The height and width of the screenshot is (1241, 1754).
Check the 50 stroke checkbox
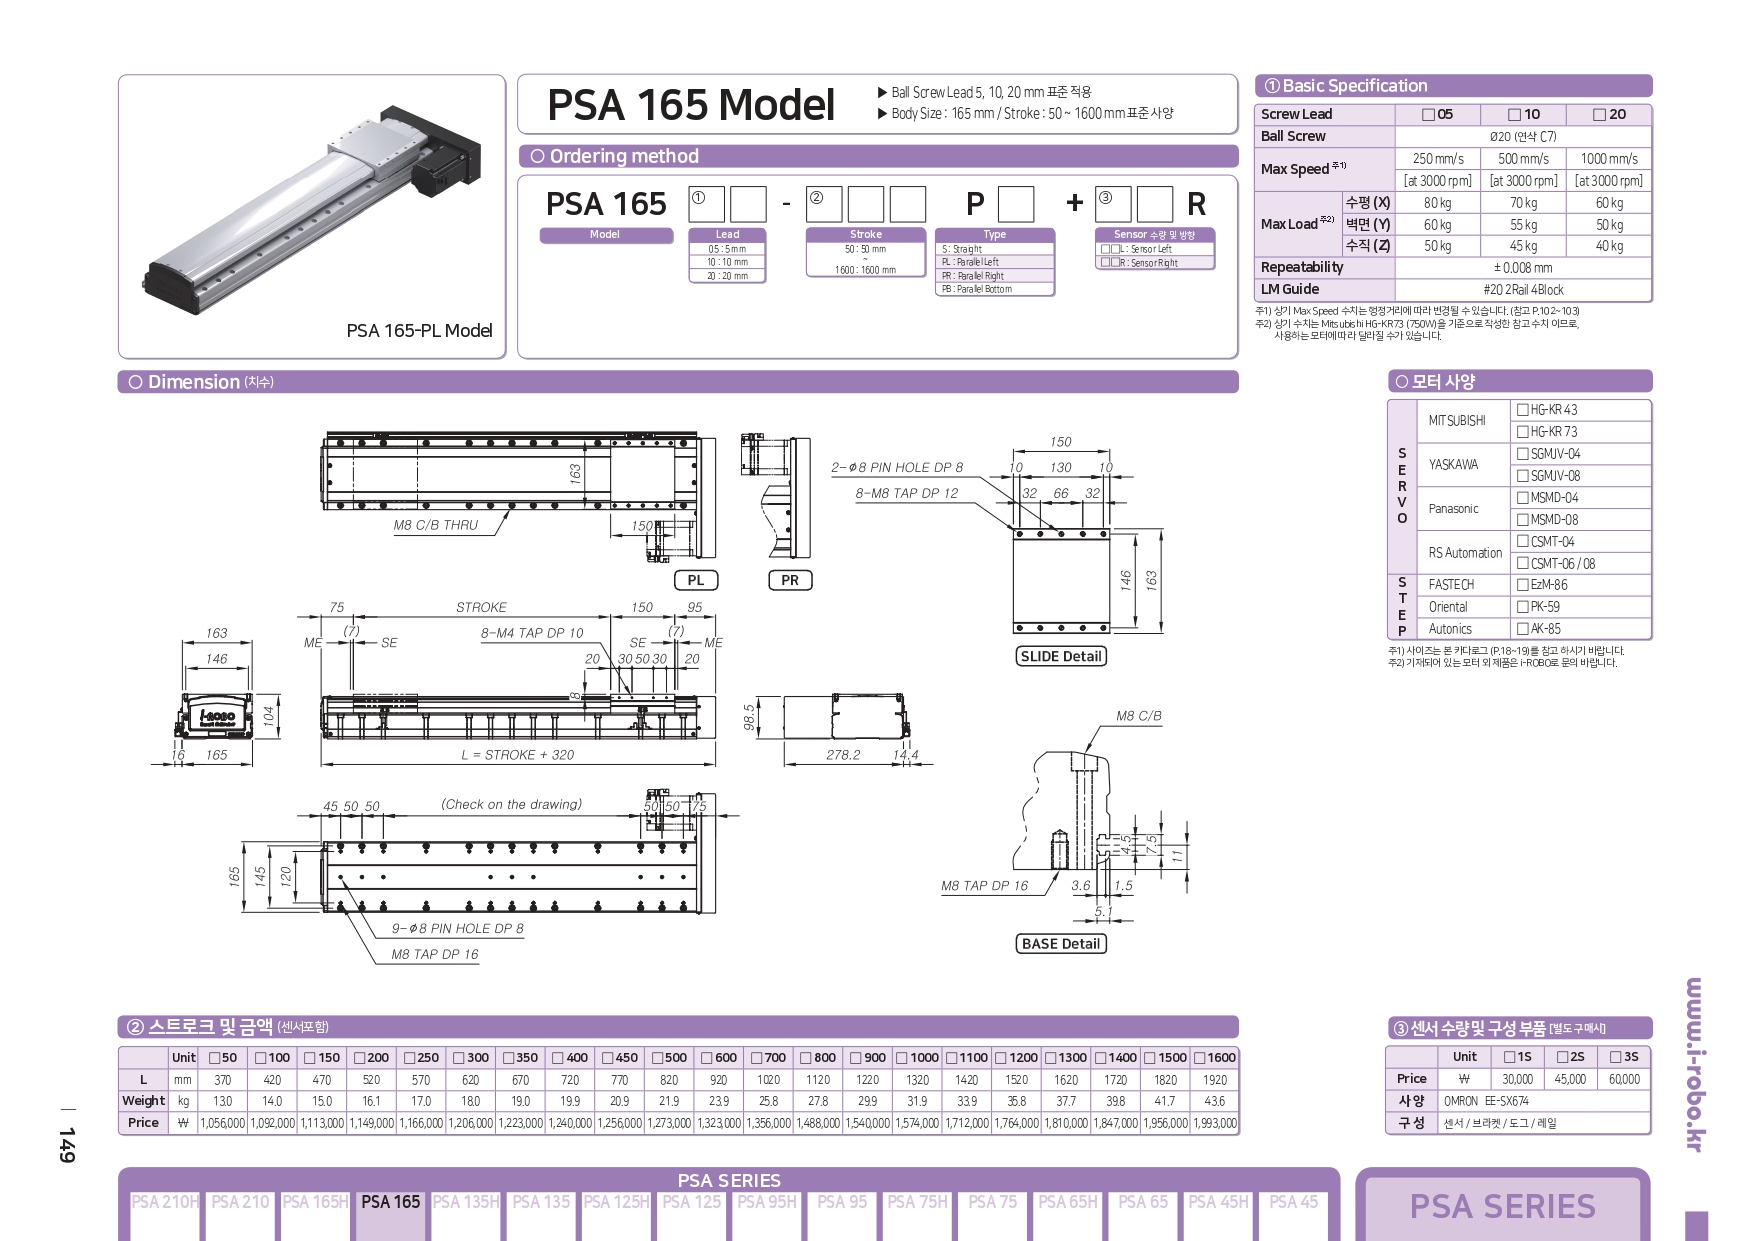click(214, 1058)
